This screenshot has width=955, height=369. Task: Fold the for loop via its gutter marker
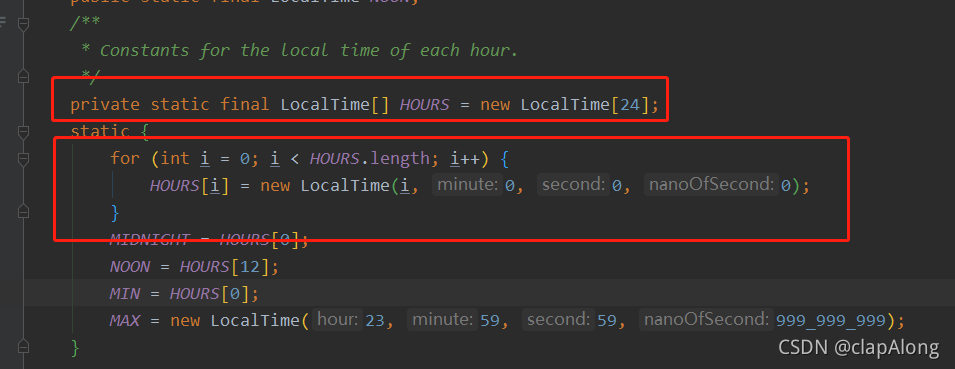pos(23,159)
